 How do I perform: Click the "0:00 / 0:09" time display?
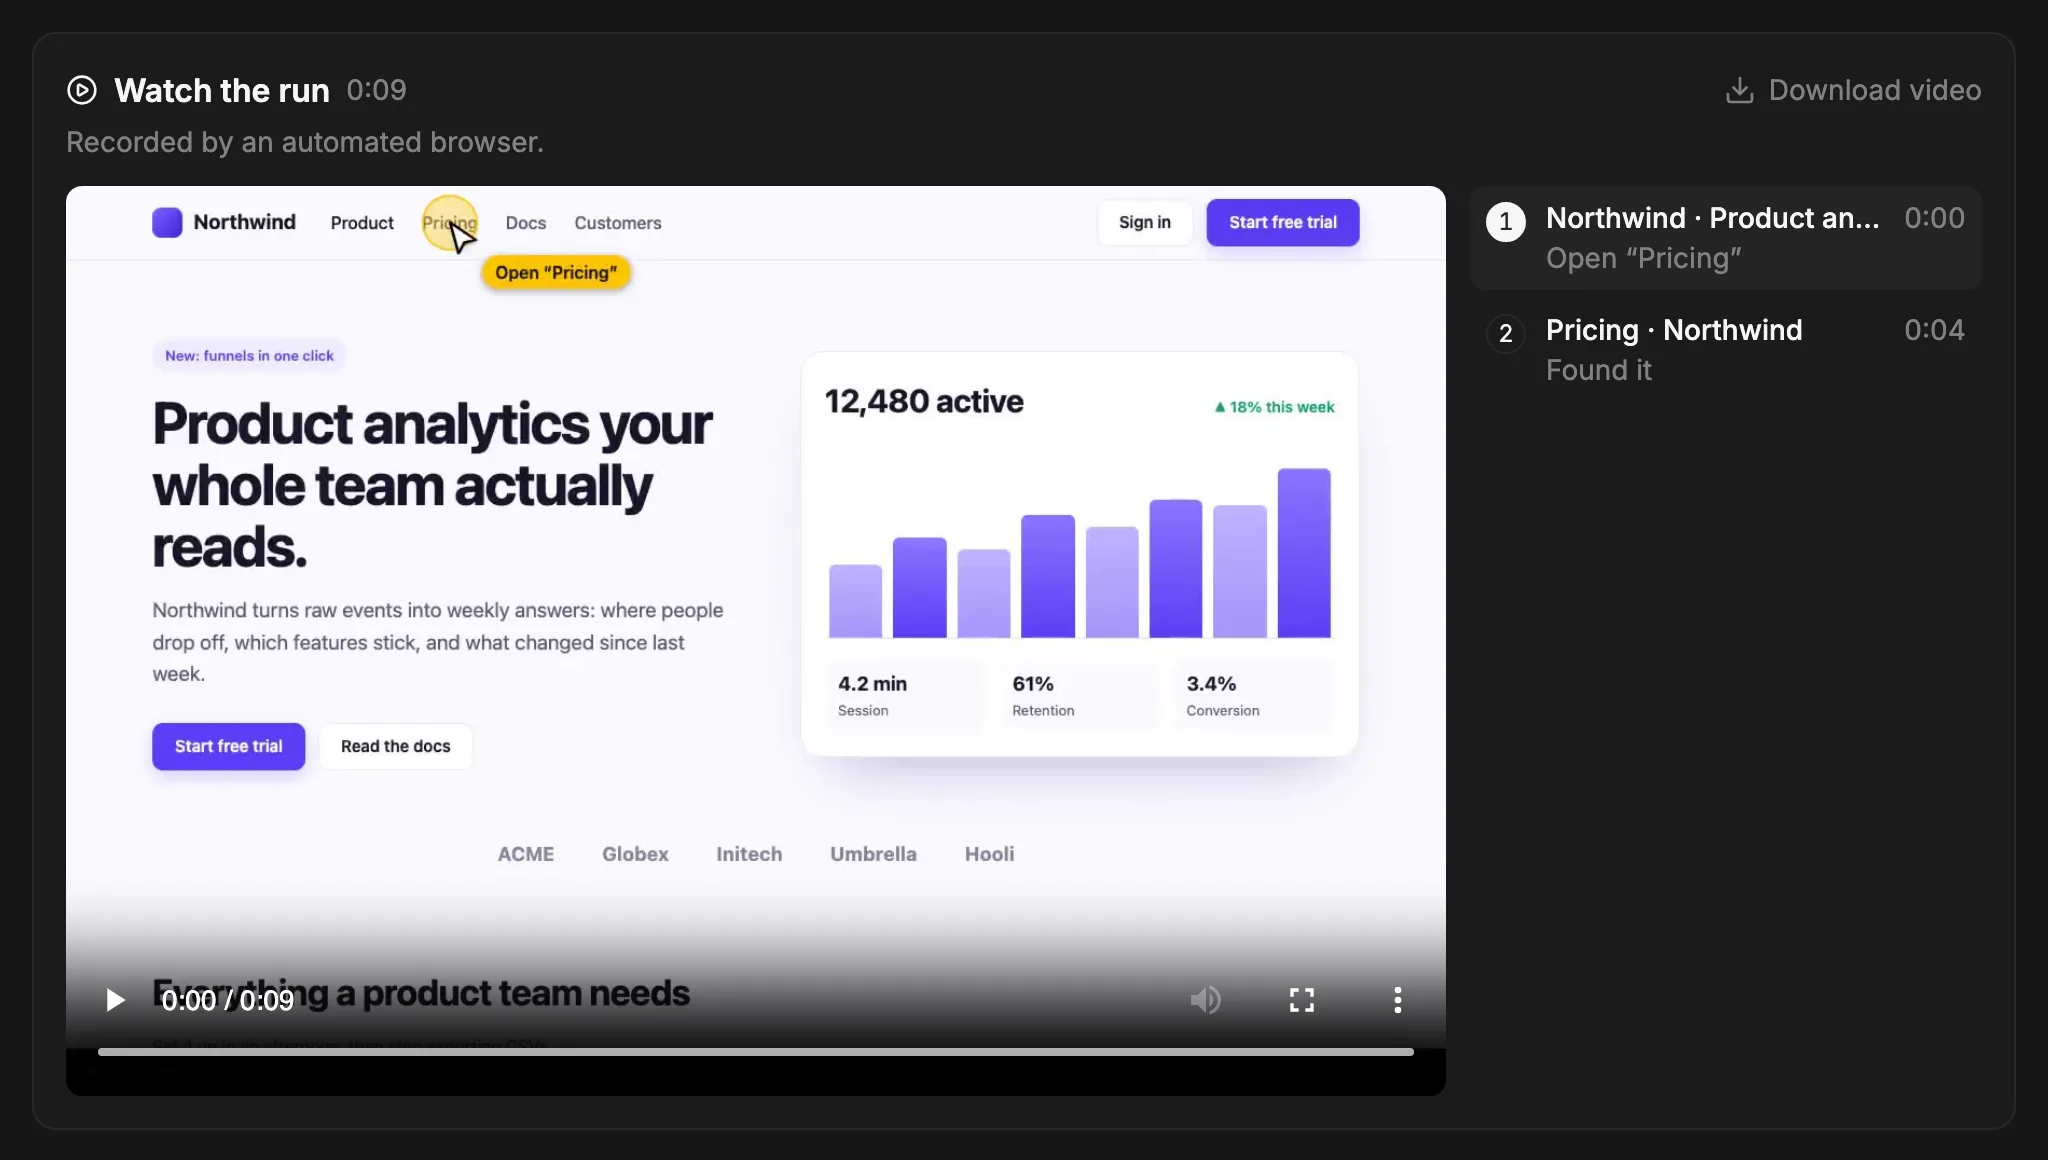(228, 1000)
